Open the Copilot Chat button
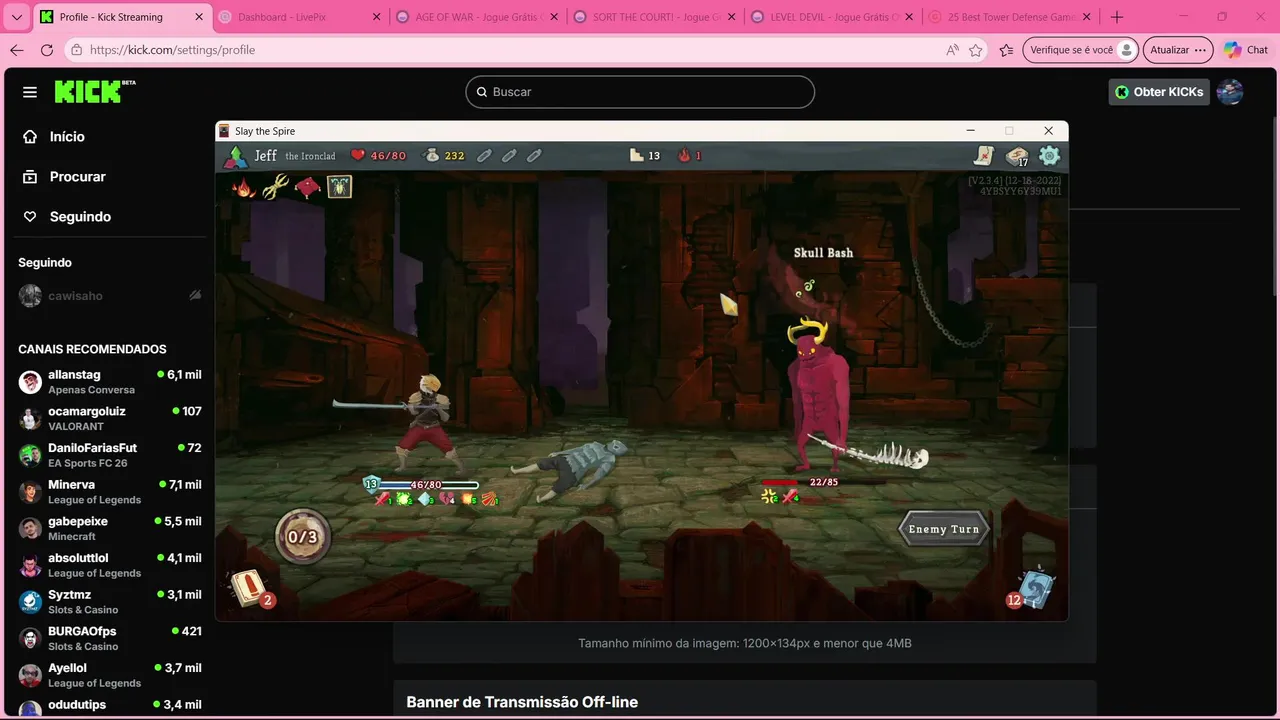The image size is (1280, 720). pyautogui.click(x=1246, y=50)
